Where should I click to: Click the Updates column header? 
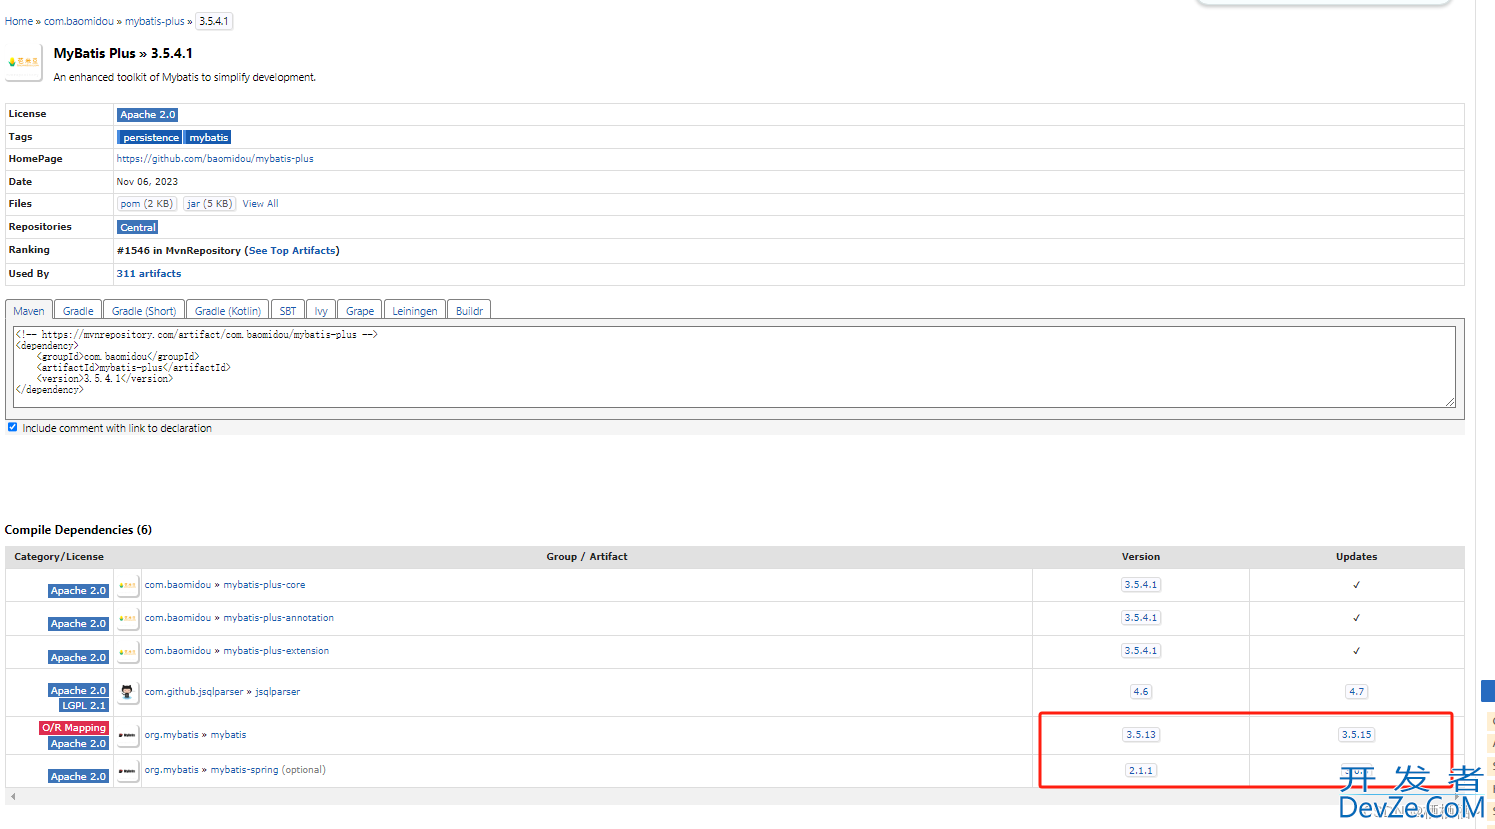[1357, 557]
